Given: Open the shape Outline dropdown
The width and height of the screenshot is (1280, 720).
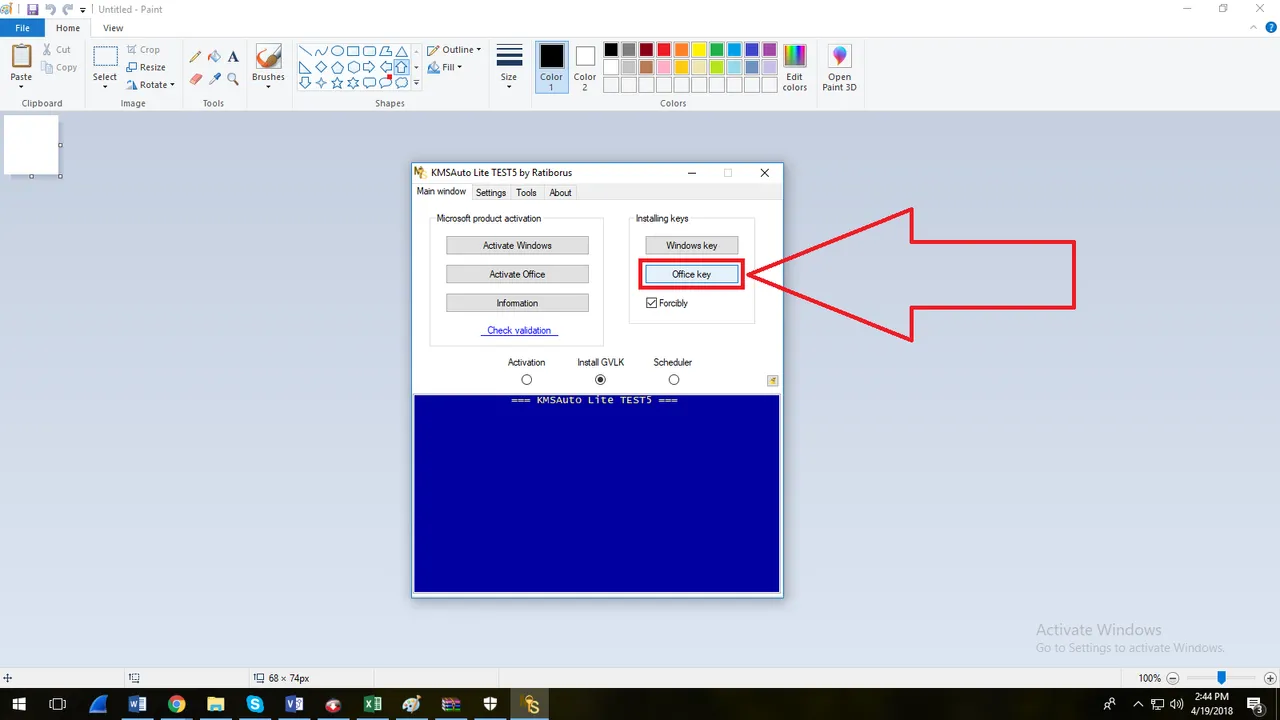Looking at the screenshot, I should [x=454, y=50].
